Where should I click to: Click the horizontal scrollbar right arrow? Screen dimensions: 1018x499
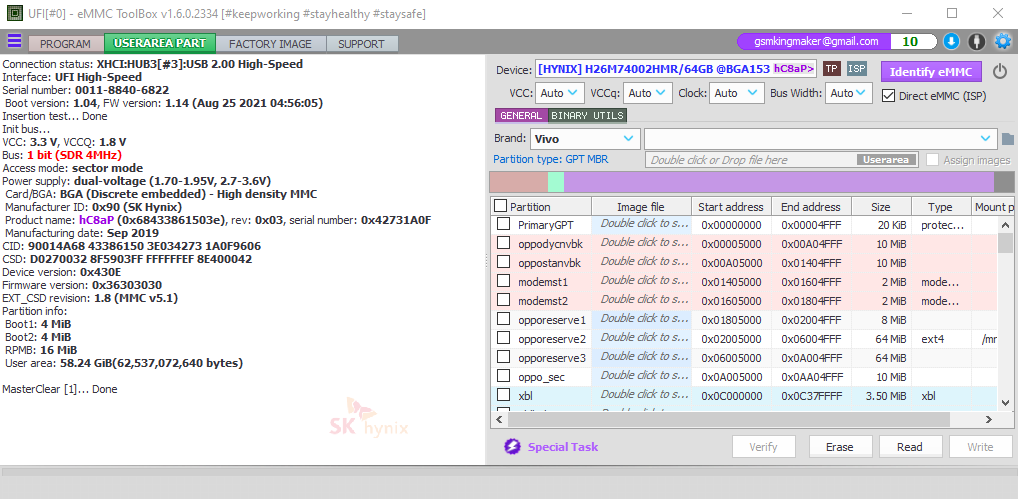pyautogui.click(x=989, y=420)
